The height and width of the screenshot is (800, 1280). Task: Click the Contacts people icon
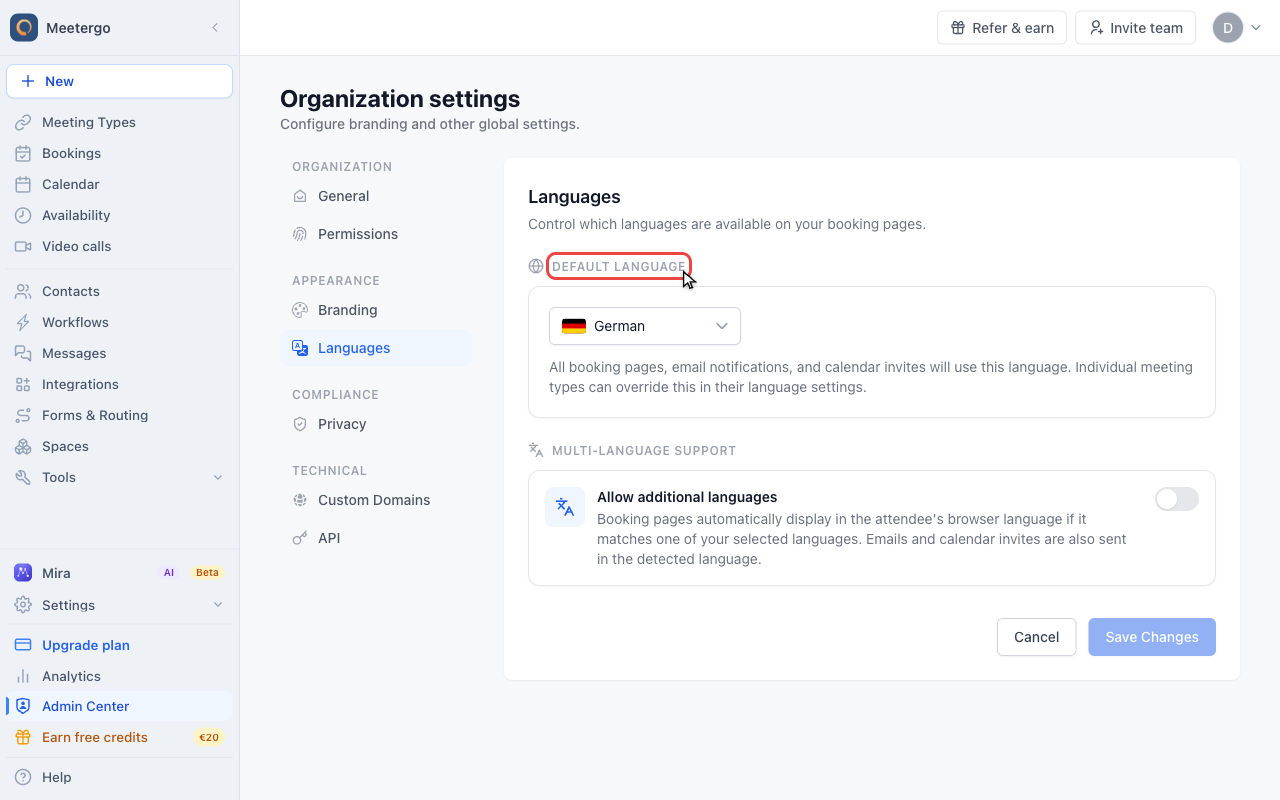pos(23,291)
